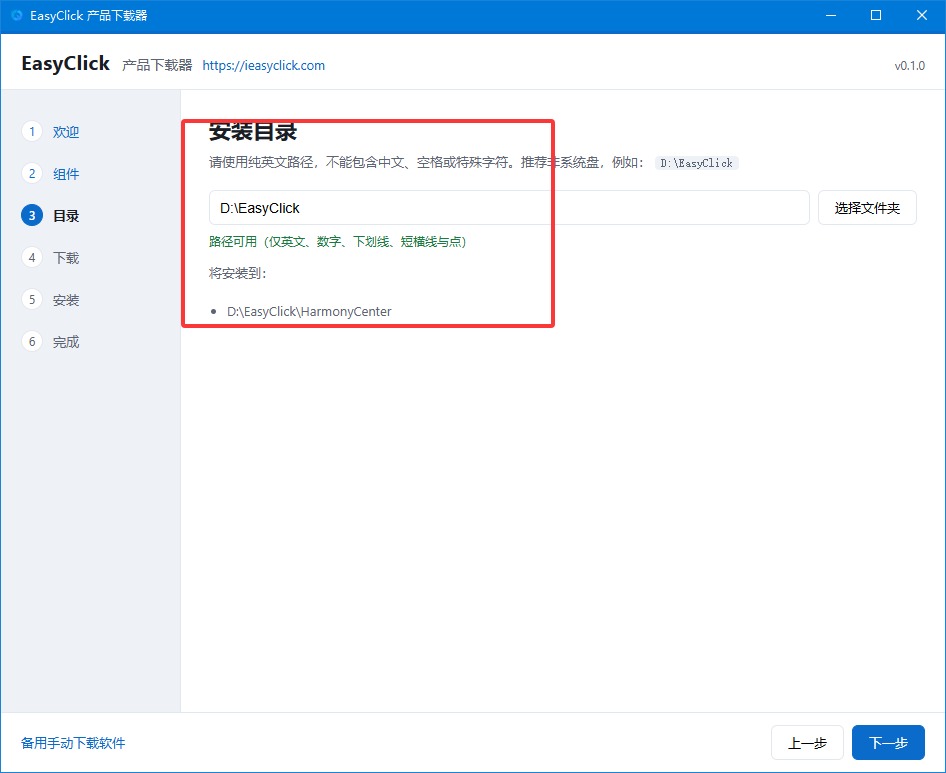
Task: Click the 安装目录 heading
Action: click(x=253, y=132)
